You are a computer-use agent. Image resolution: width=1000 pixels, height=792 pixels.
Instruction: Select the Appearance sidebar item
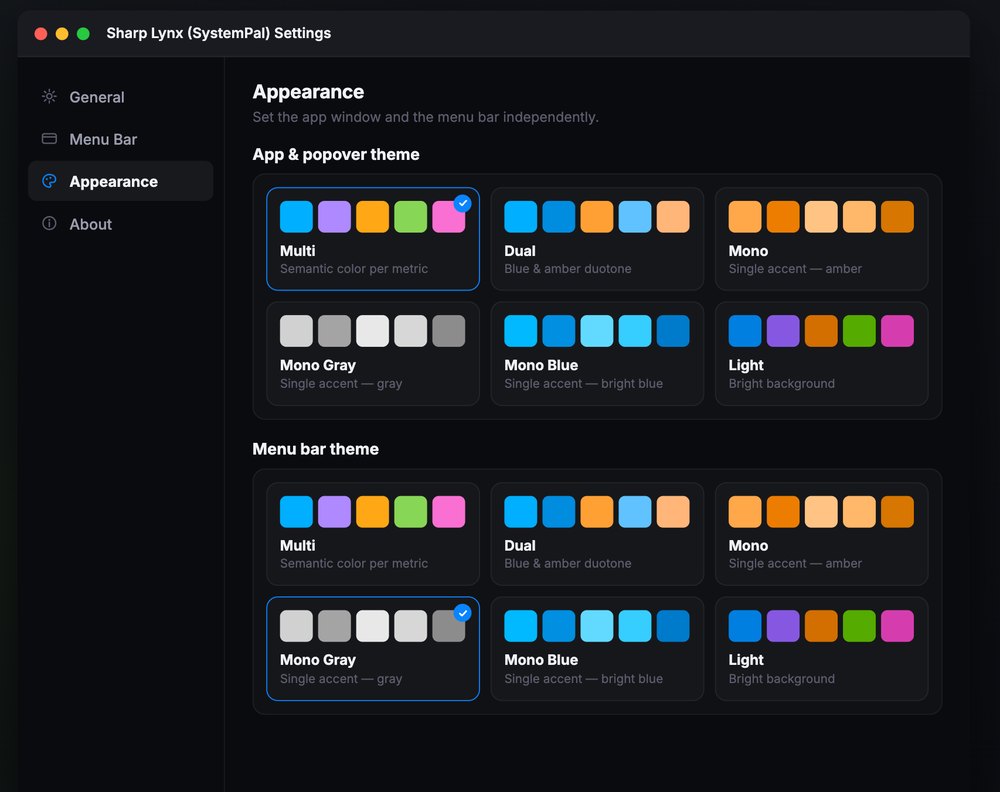[121, 181]
